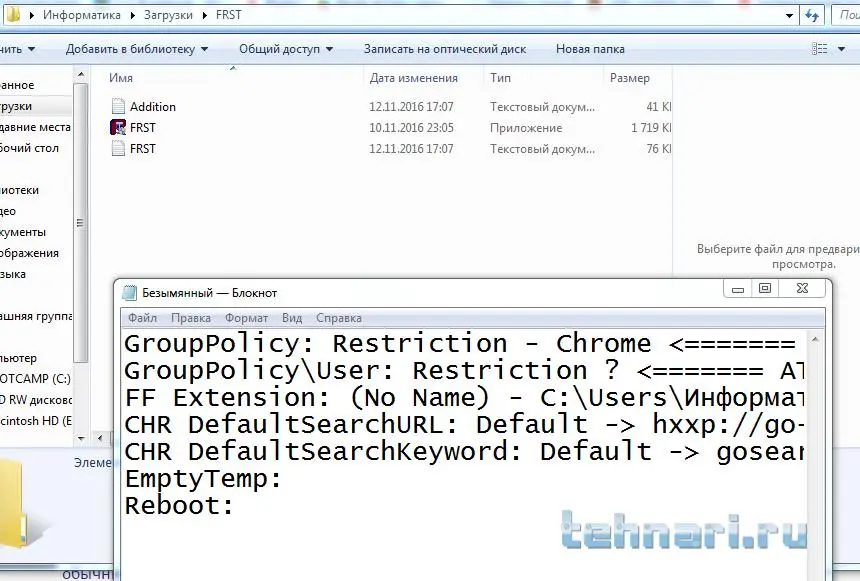Click the '1 719' size cell
The height and width of the screenshot is (581, 860).
(x=651, y=128)
